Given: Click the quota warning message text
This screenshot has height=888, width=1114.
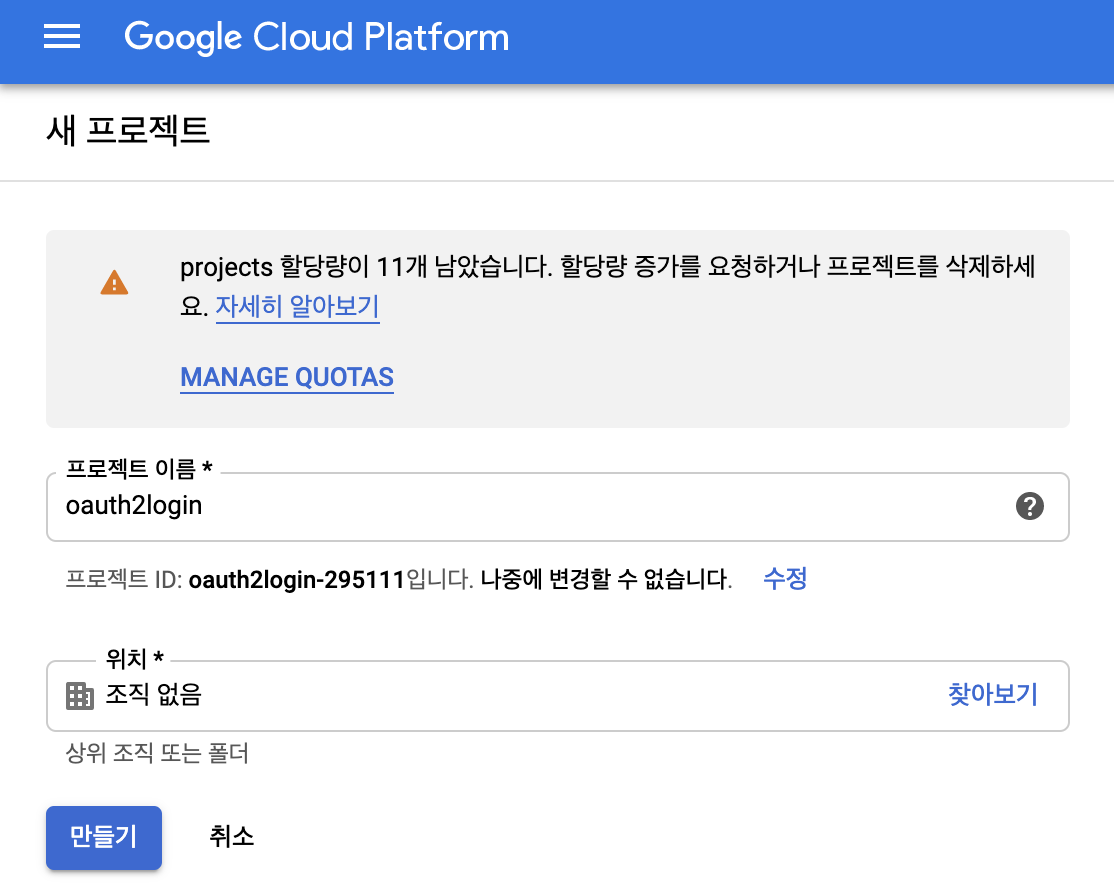Looking at the screenshot, I should (x=607, y=286).
